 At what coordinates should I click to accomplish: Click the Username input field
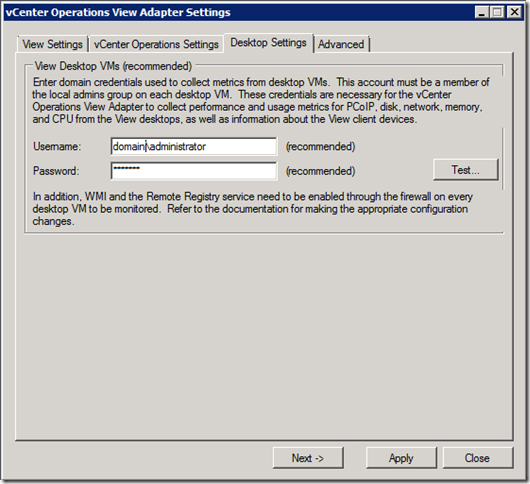pyautogui.click(x=194, y=146)
